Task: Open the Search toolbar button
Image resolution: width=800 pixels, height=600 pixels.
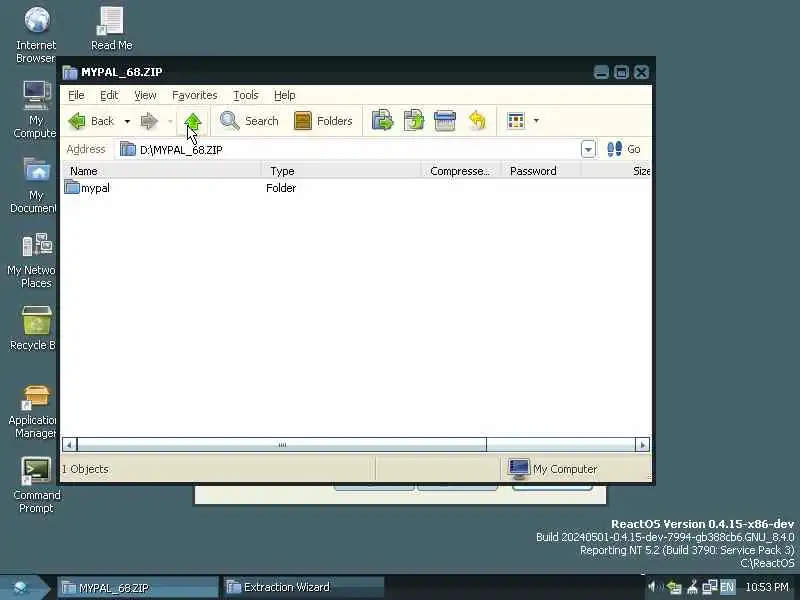Action: click(249, 121)
